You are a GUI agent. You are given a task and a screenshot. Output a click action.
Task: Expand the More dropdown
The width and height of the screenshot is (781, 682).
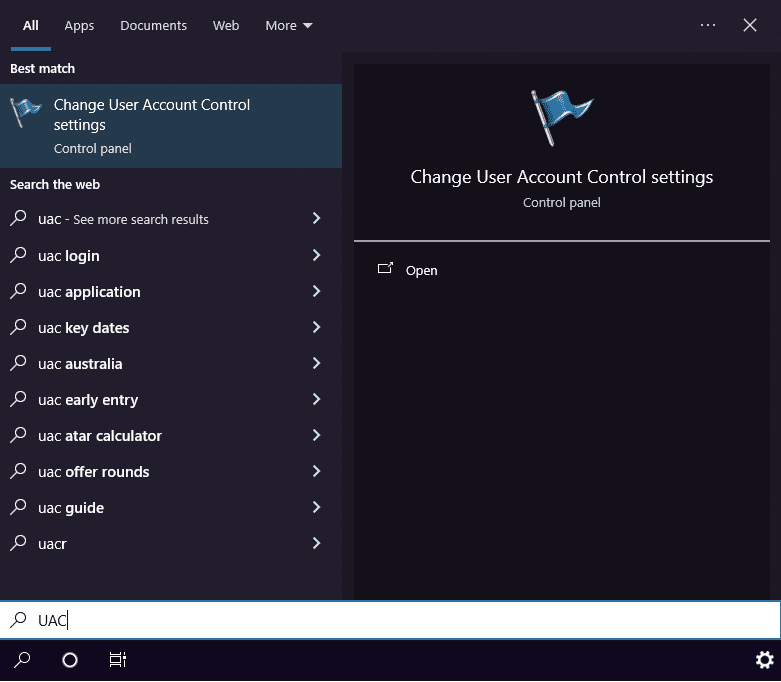point(289,25)
